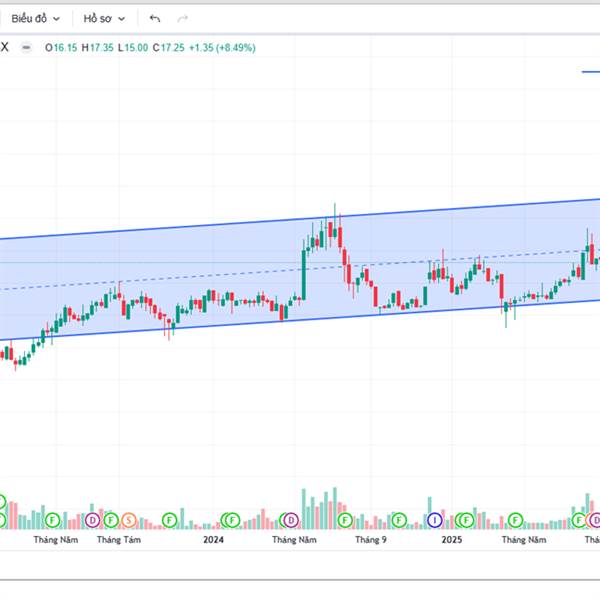
Task: Click the orange S split event marker
Action: pyautogui.click(x=129, y=520)
